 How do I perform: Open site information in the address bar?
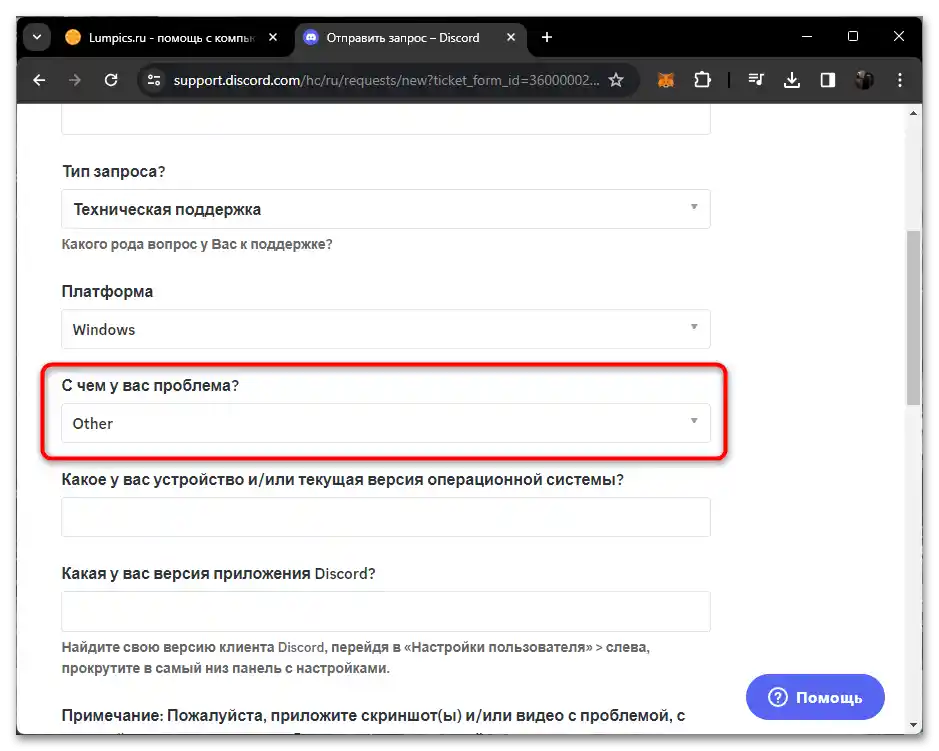(152, 80)
